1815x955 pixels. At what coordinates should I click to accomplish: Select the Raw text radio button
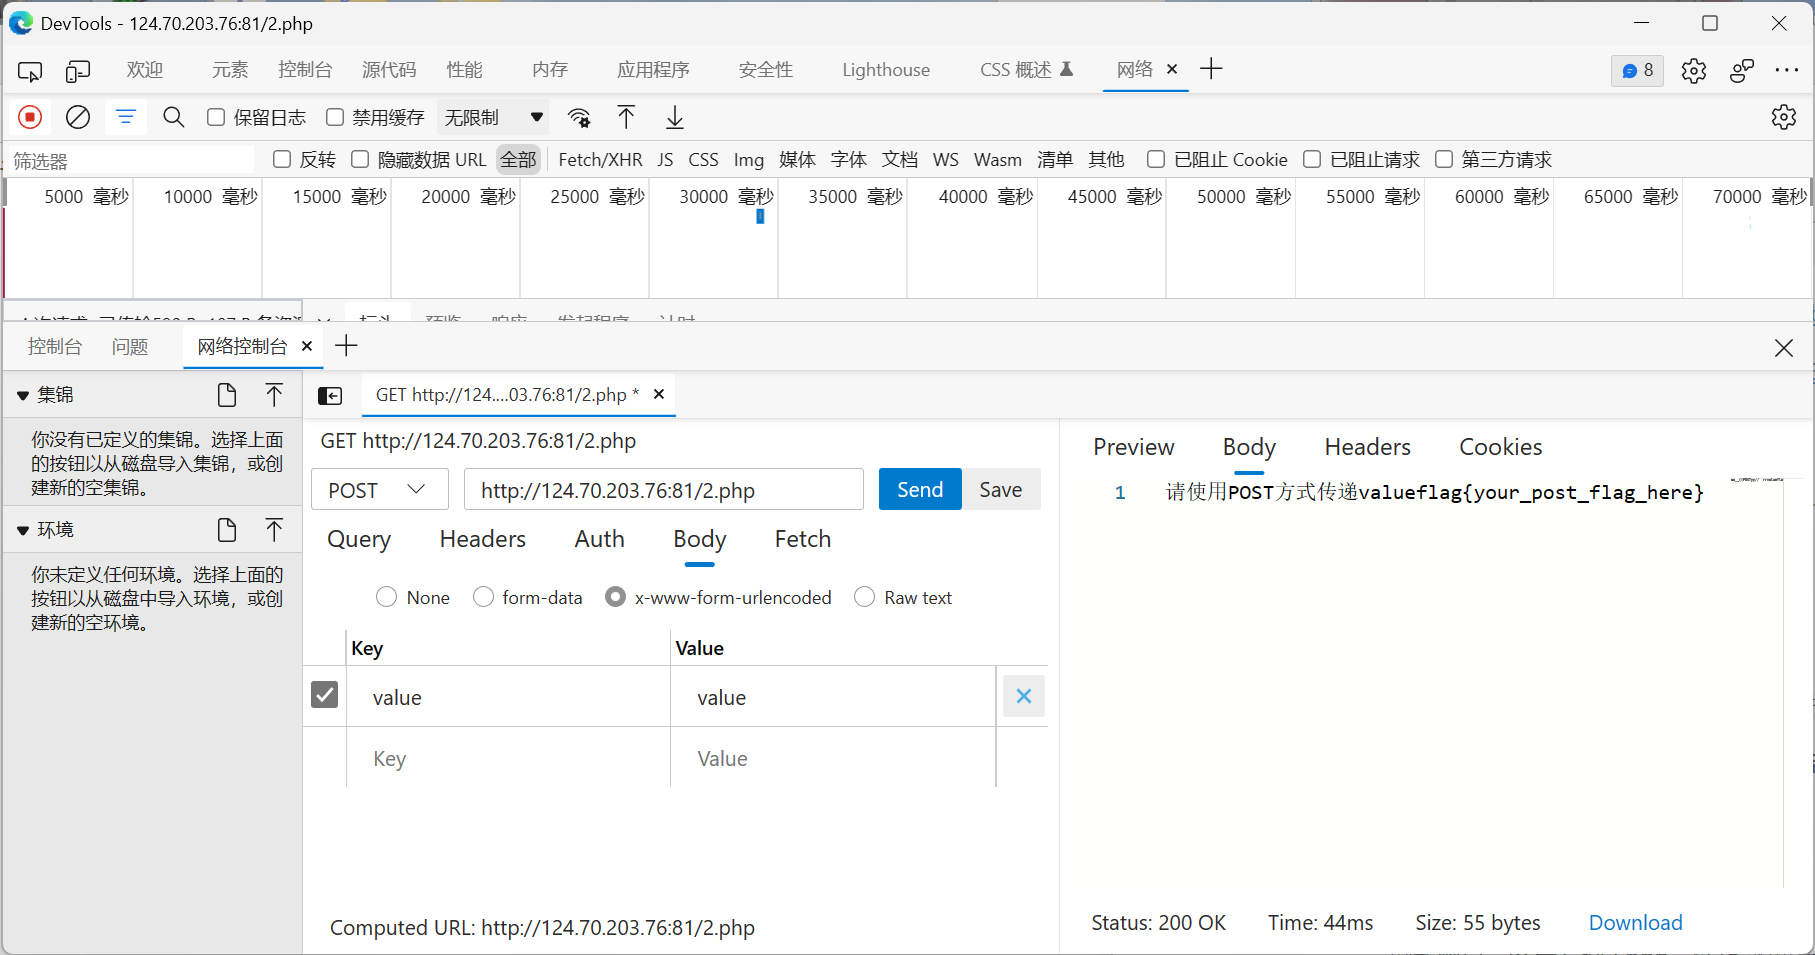tap(865, 597)
